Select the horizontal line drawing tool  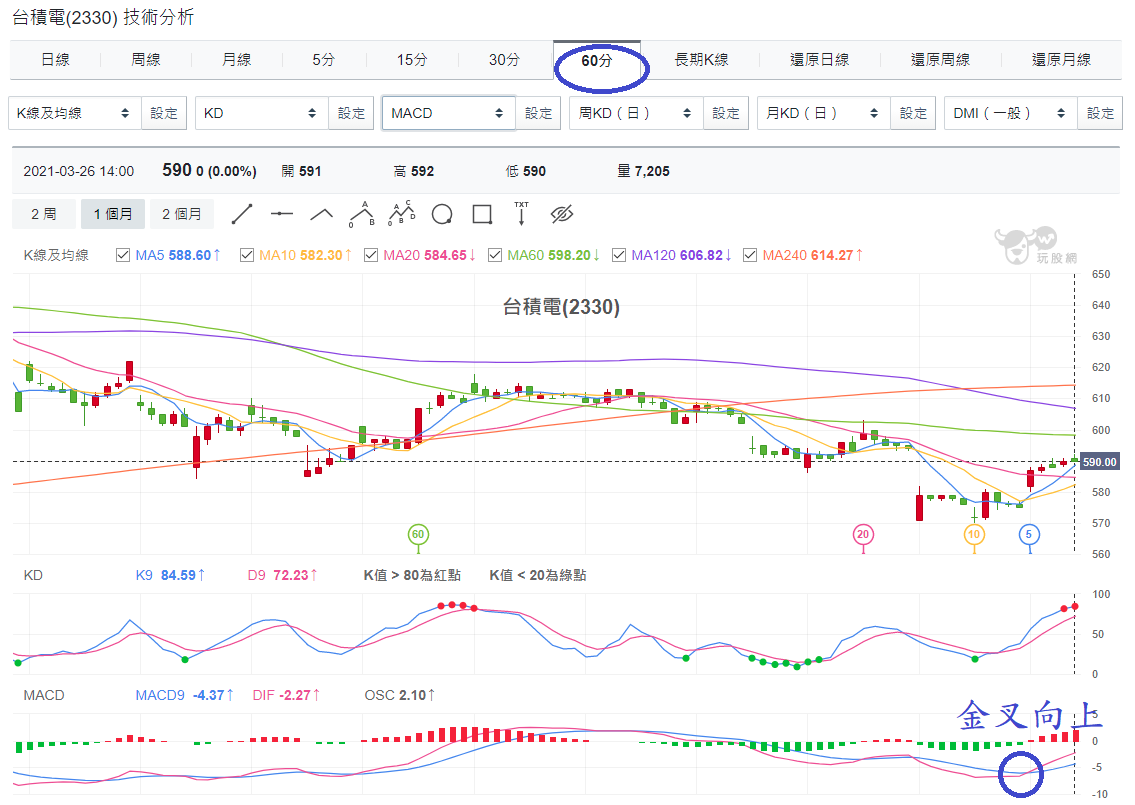click(282, 214)
